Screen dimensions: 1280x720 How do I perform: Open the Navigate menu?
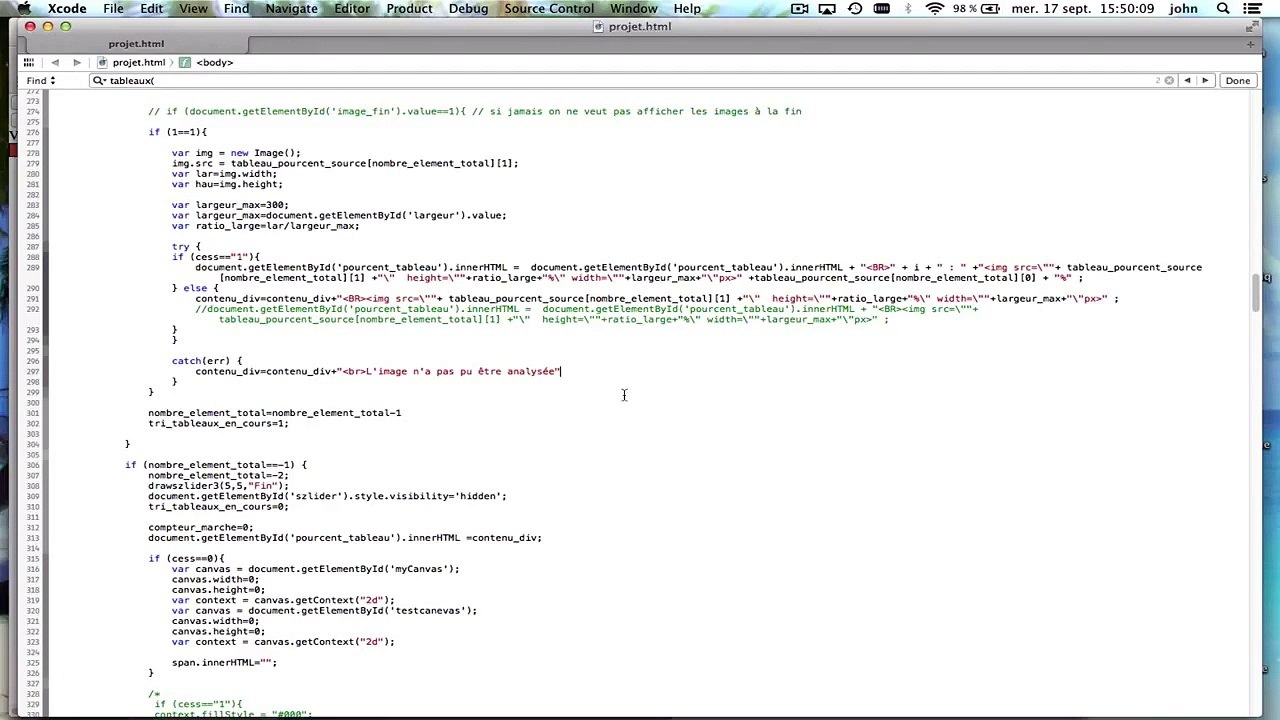click(292, 9)
